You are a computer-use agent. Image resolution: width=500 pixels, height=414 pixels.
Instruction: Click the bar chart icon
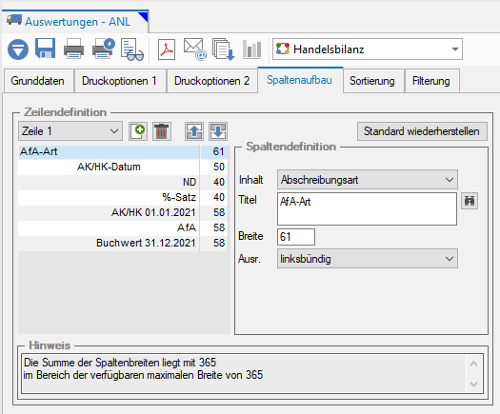tap(252, 49)
